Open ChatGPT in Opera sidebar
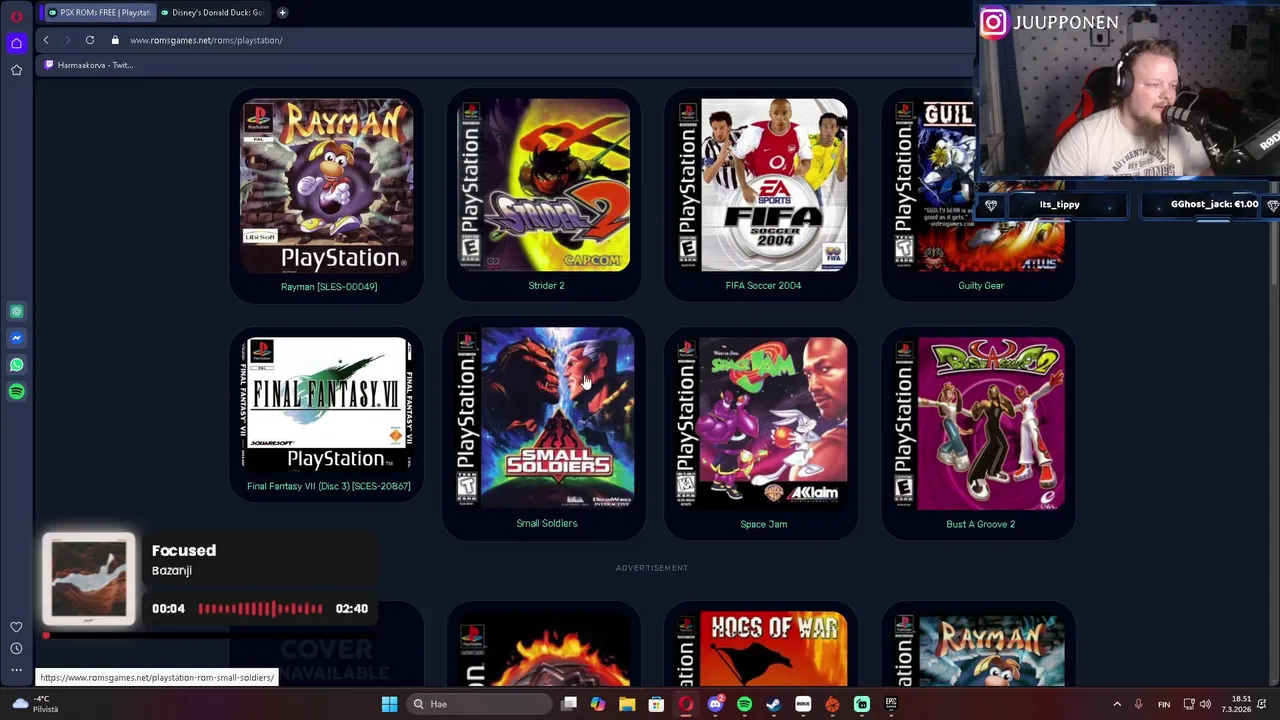This screenshot has height=720, width=1280. (x=16, y=312)
